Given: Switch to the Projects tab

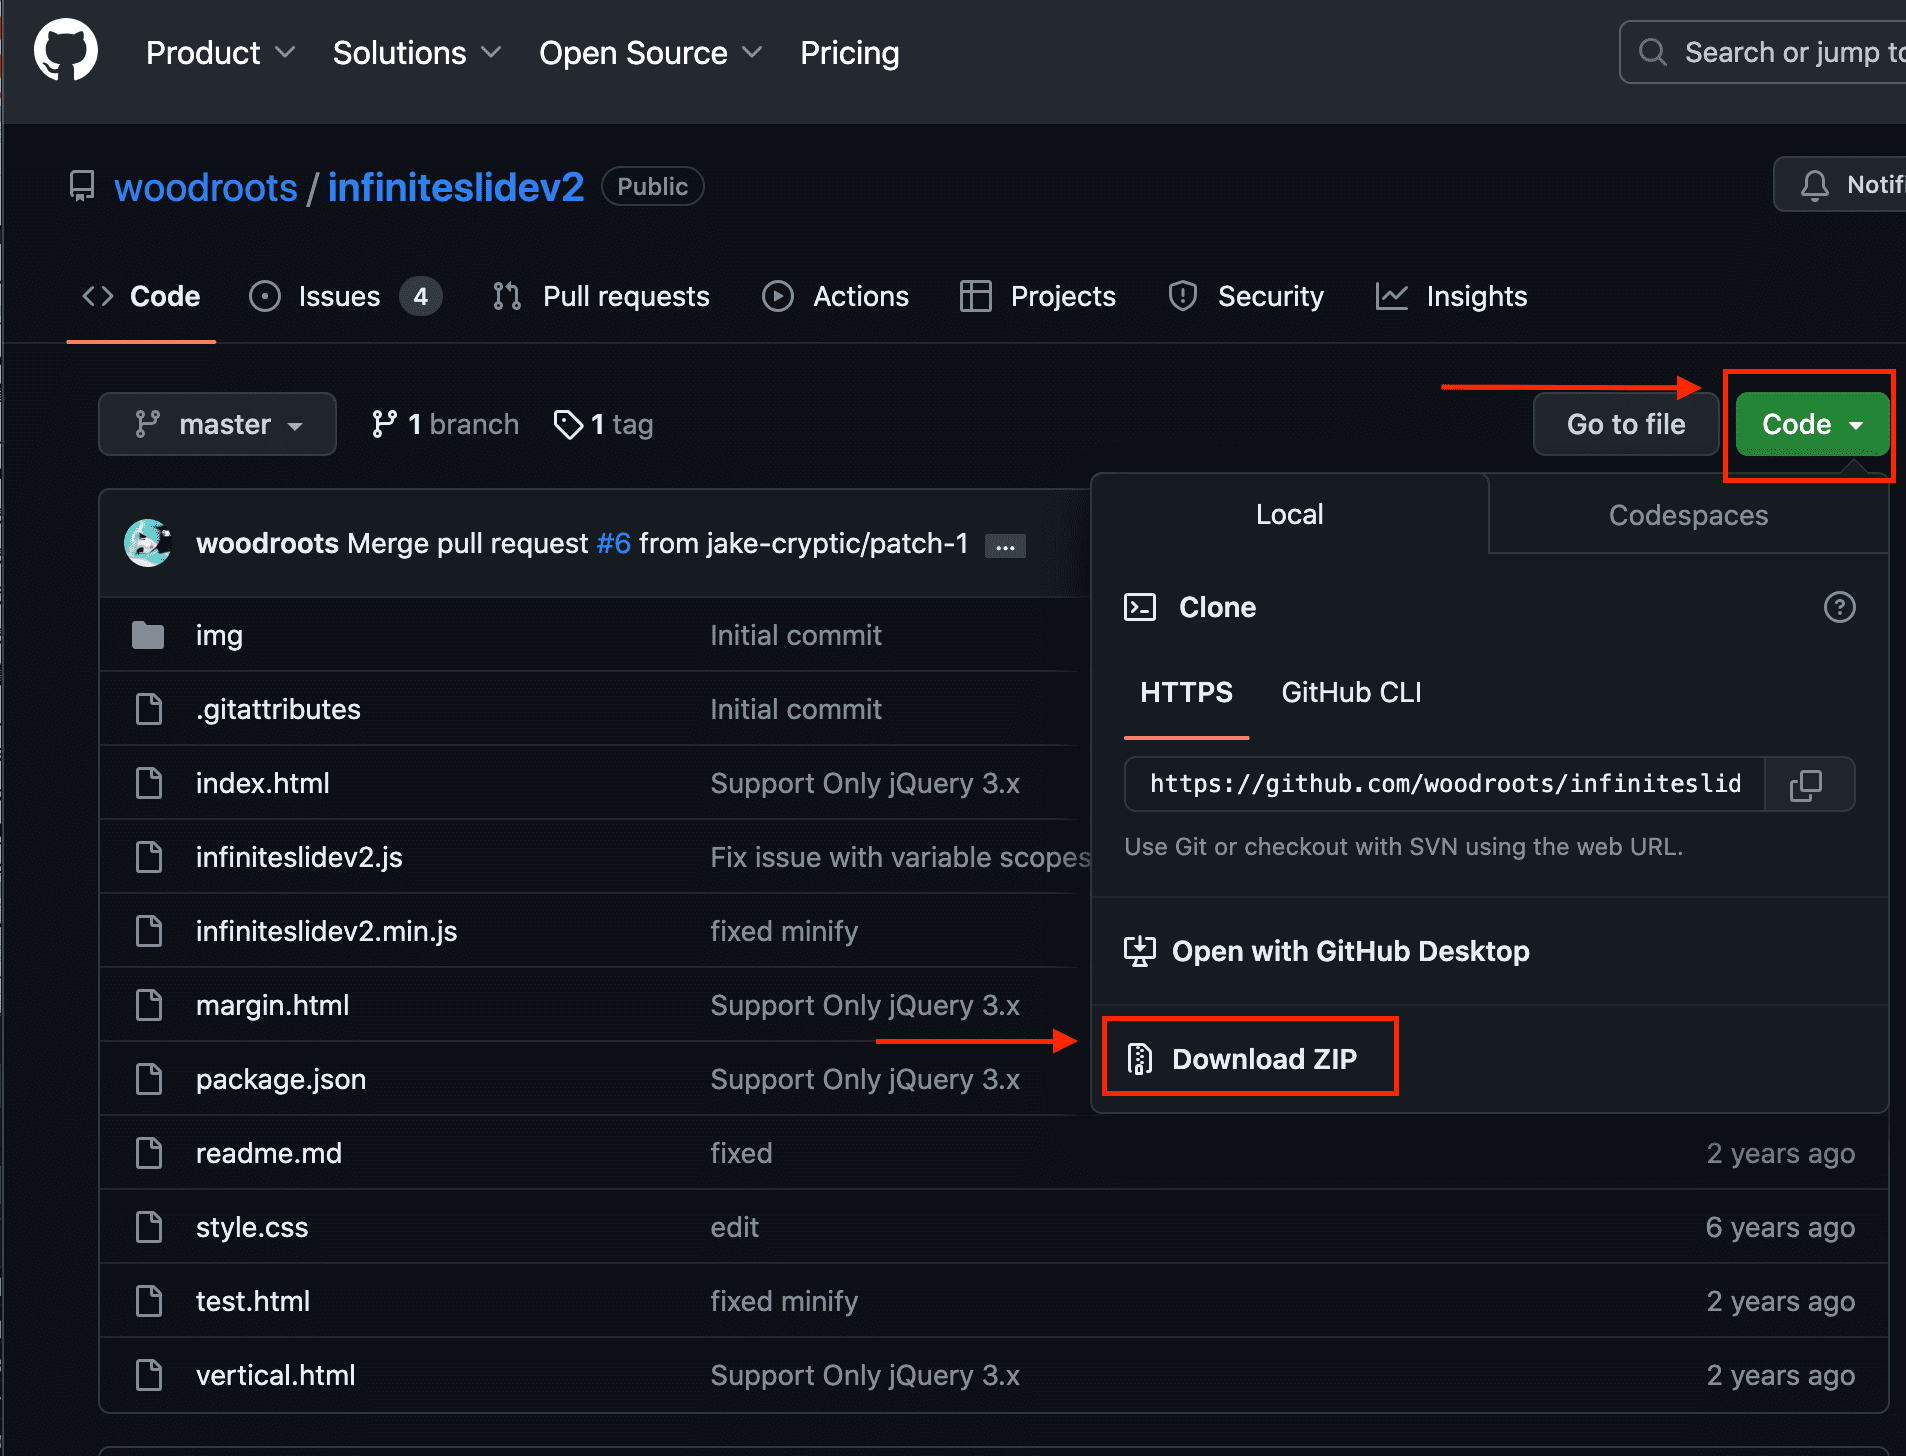Looking at the screenshot, I should point(1037,296).
